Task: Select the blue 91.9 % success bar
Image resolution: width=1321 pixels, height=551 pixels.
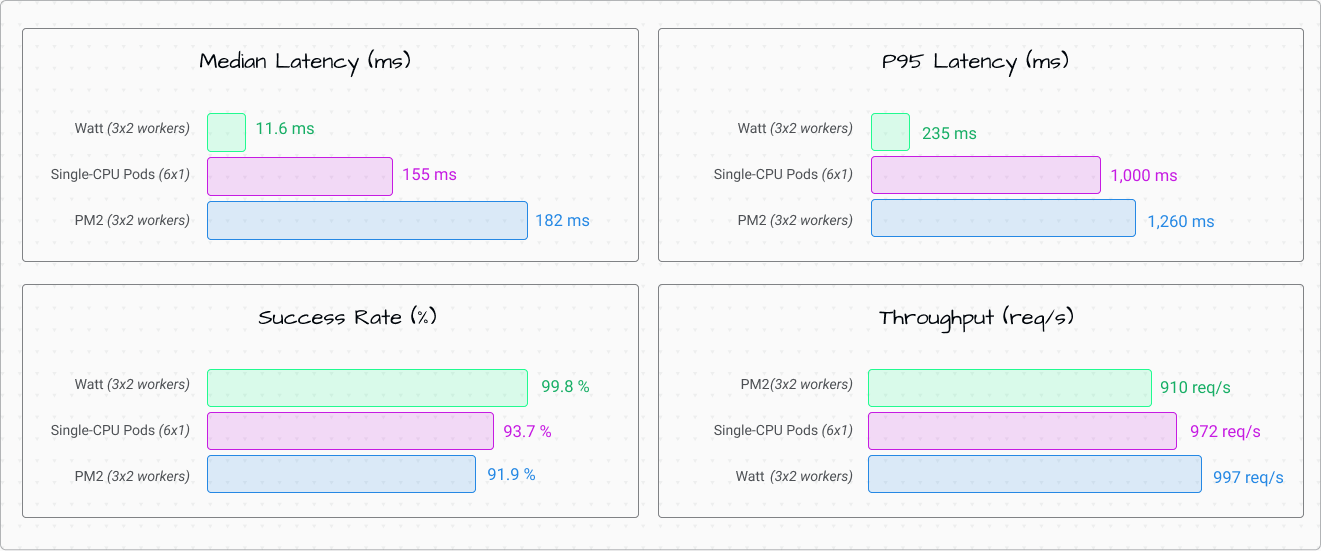Action: point(341,474)
